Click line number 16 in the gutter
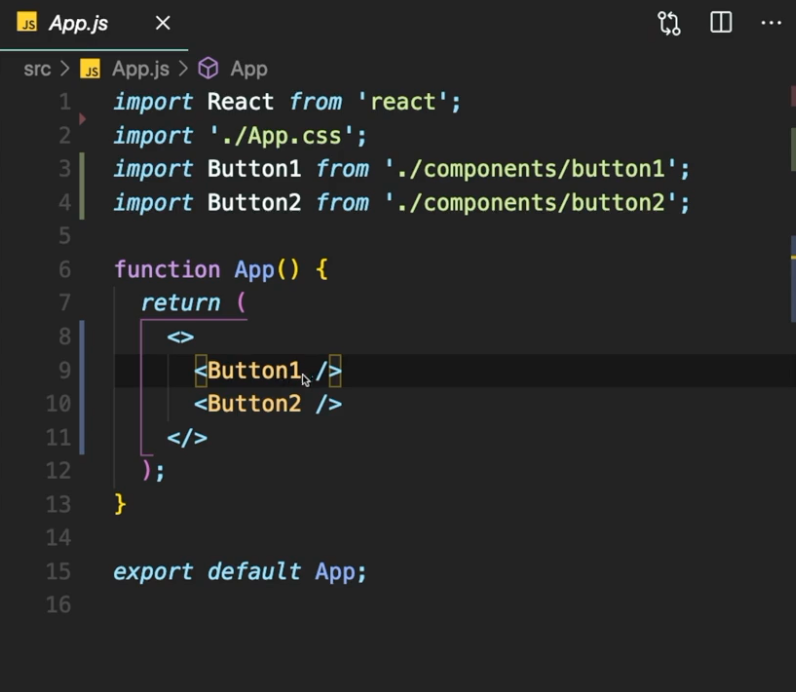796x692 pixels. tap(58, 604)
